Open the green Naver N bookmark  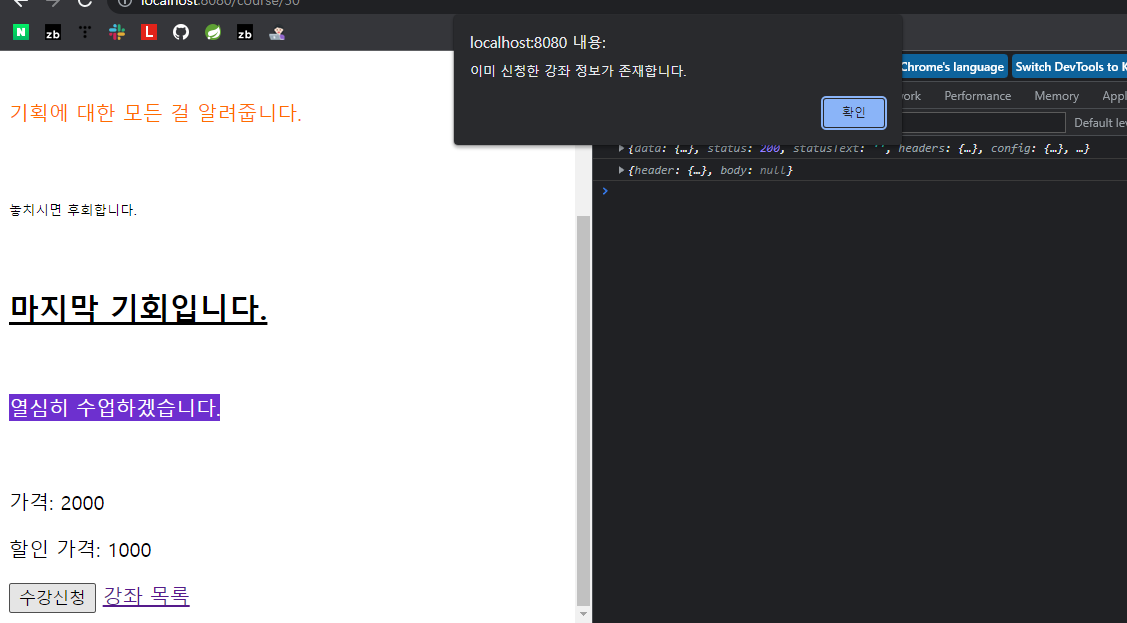coord(21,32)
